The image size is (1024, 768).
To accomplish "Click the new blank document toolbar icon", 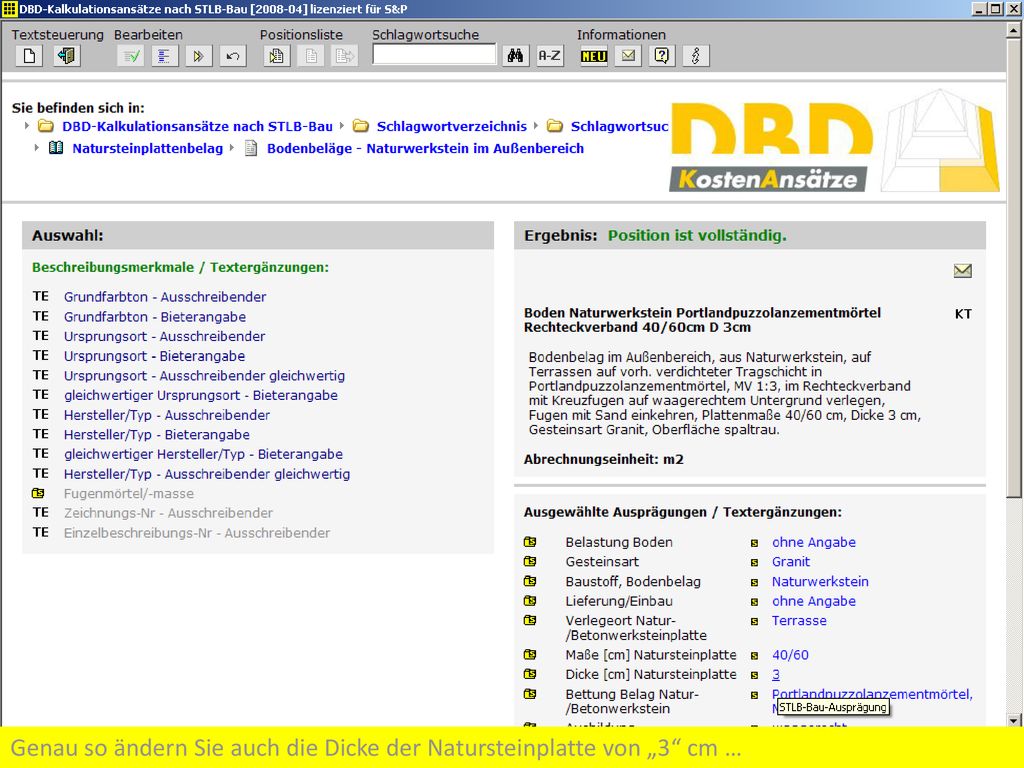I will [29, 56].
